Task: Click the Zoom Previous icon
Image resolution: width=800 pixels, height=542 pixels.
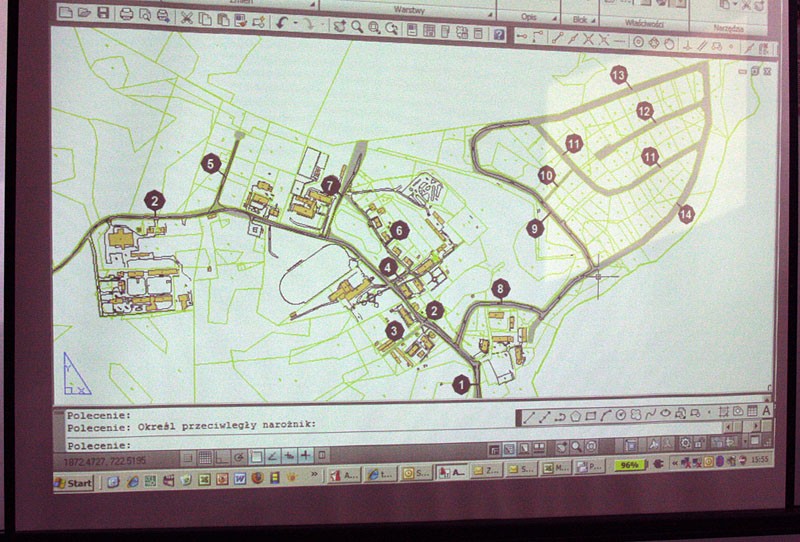Action: [391, 29]
